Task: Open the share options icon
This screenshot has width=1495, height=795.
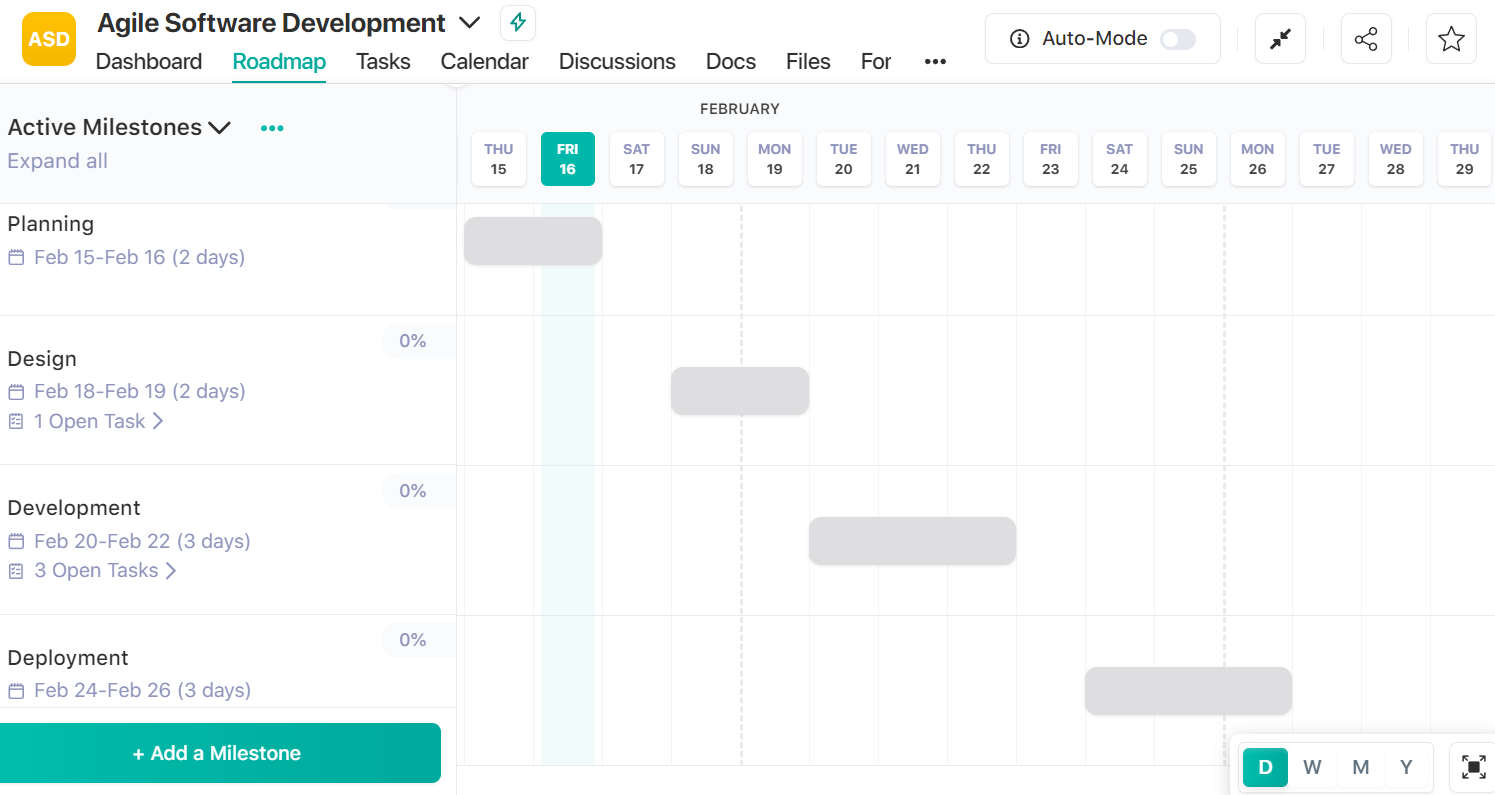Action: click(x=1366, y=38)
